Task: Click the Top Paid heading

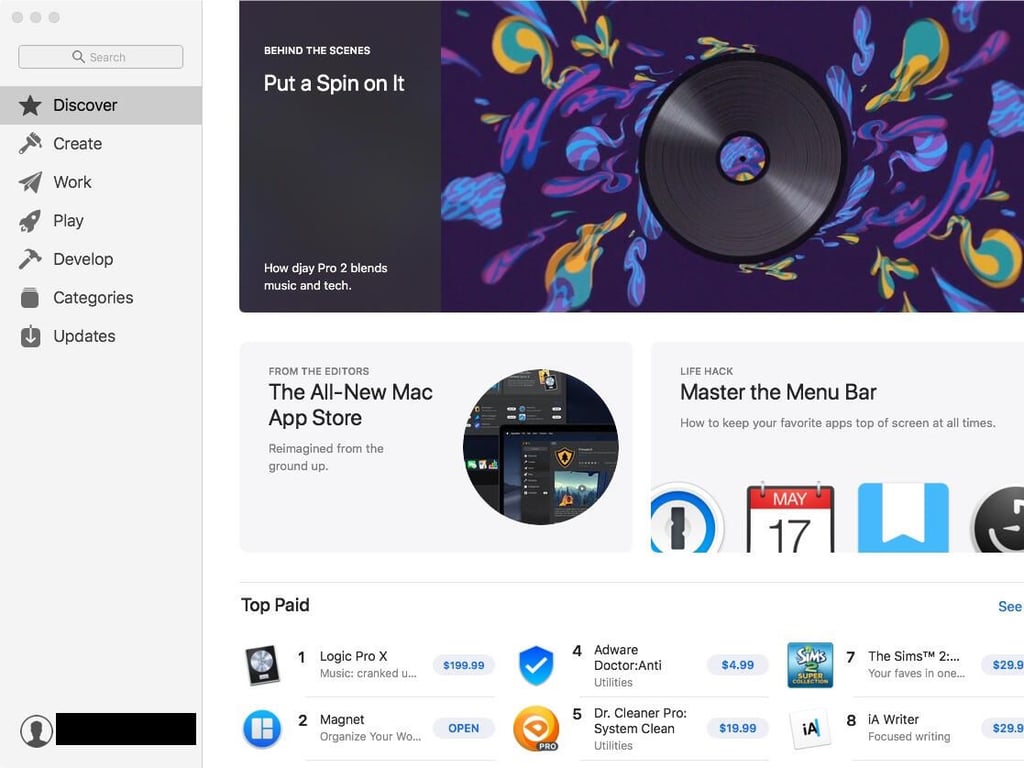Action: click(275, 605)
